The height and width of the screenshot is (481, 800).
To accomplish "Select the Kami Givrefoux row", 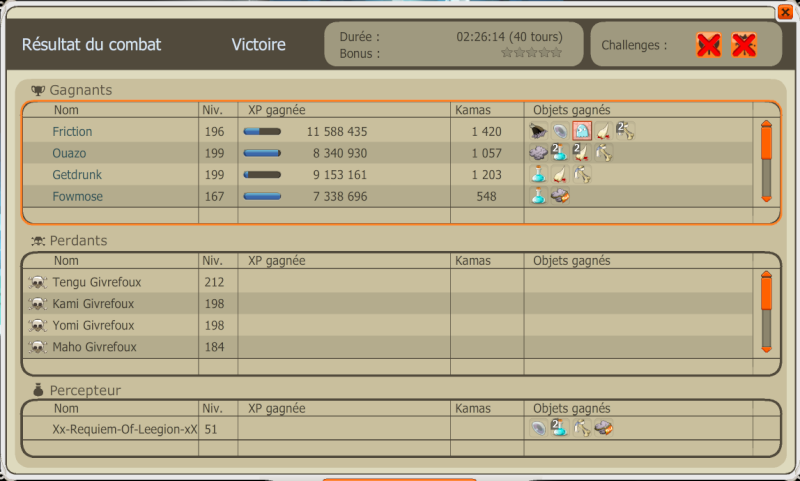I will pos(388,303).
